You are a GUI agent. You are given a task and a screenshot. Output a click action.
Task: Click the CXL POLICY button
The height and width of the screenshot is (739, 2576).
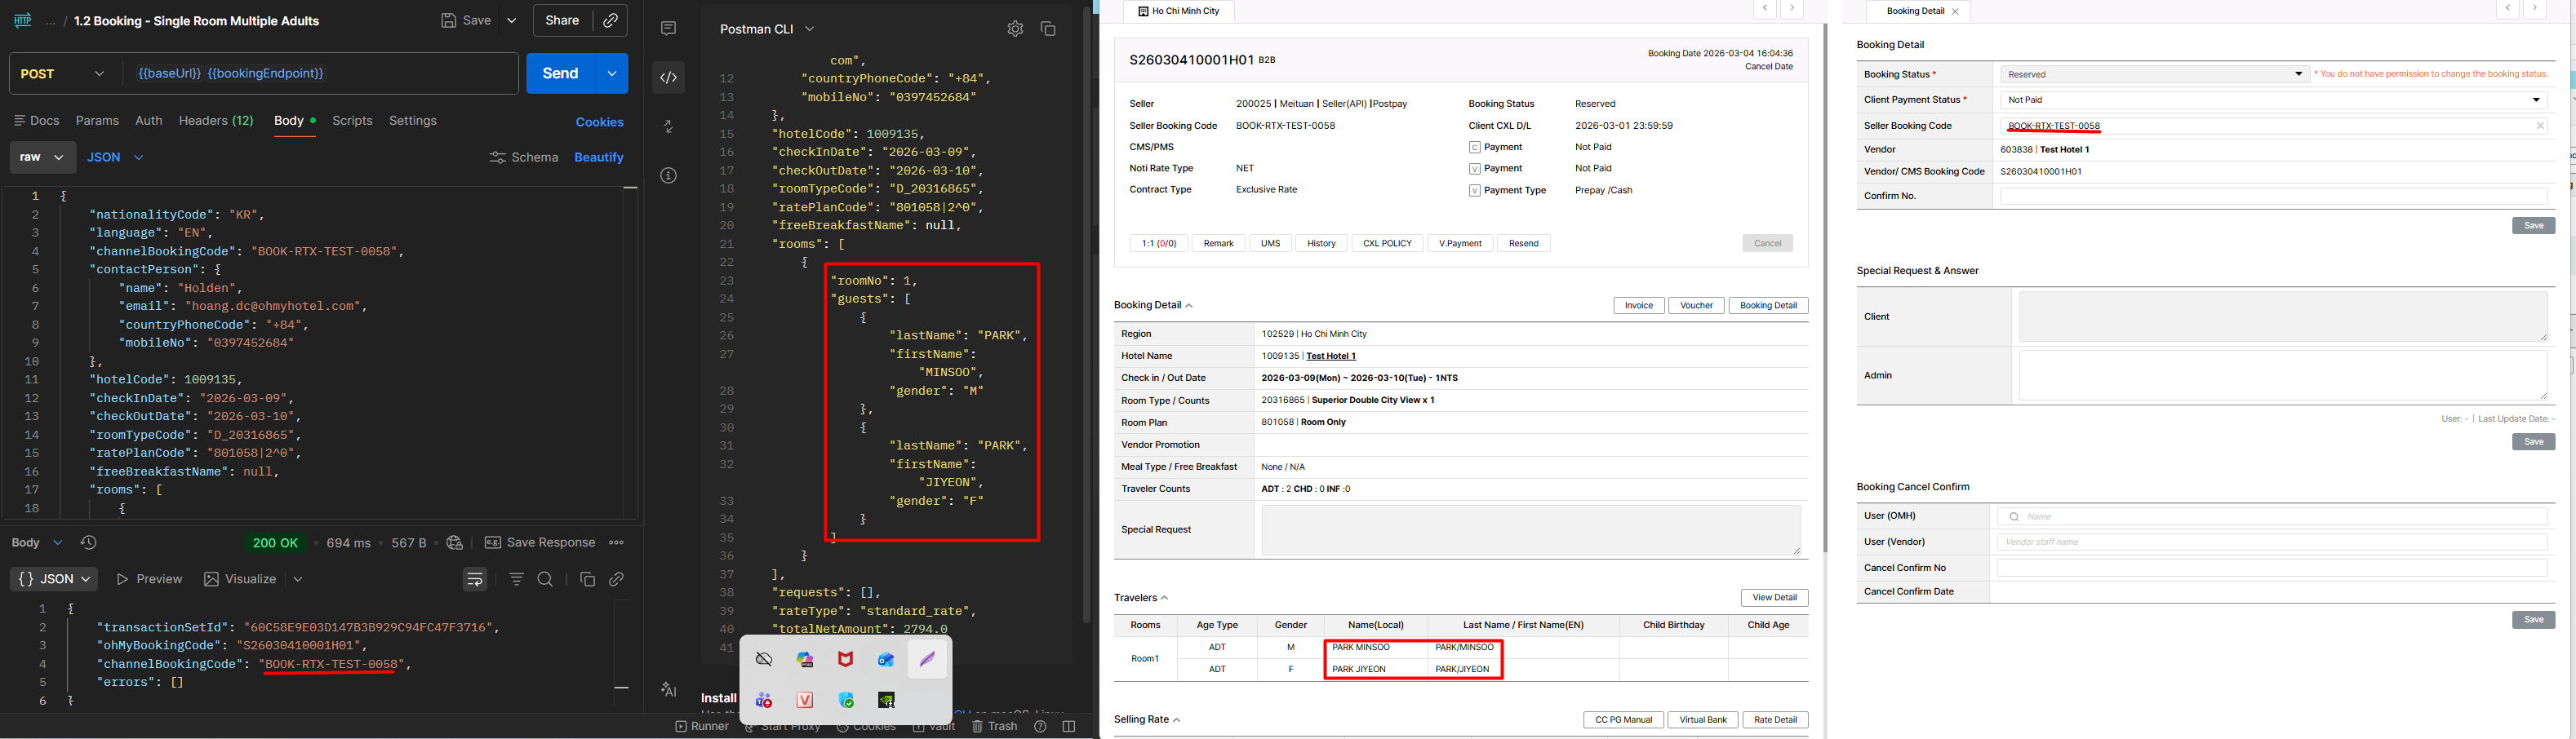(1387, 243)
